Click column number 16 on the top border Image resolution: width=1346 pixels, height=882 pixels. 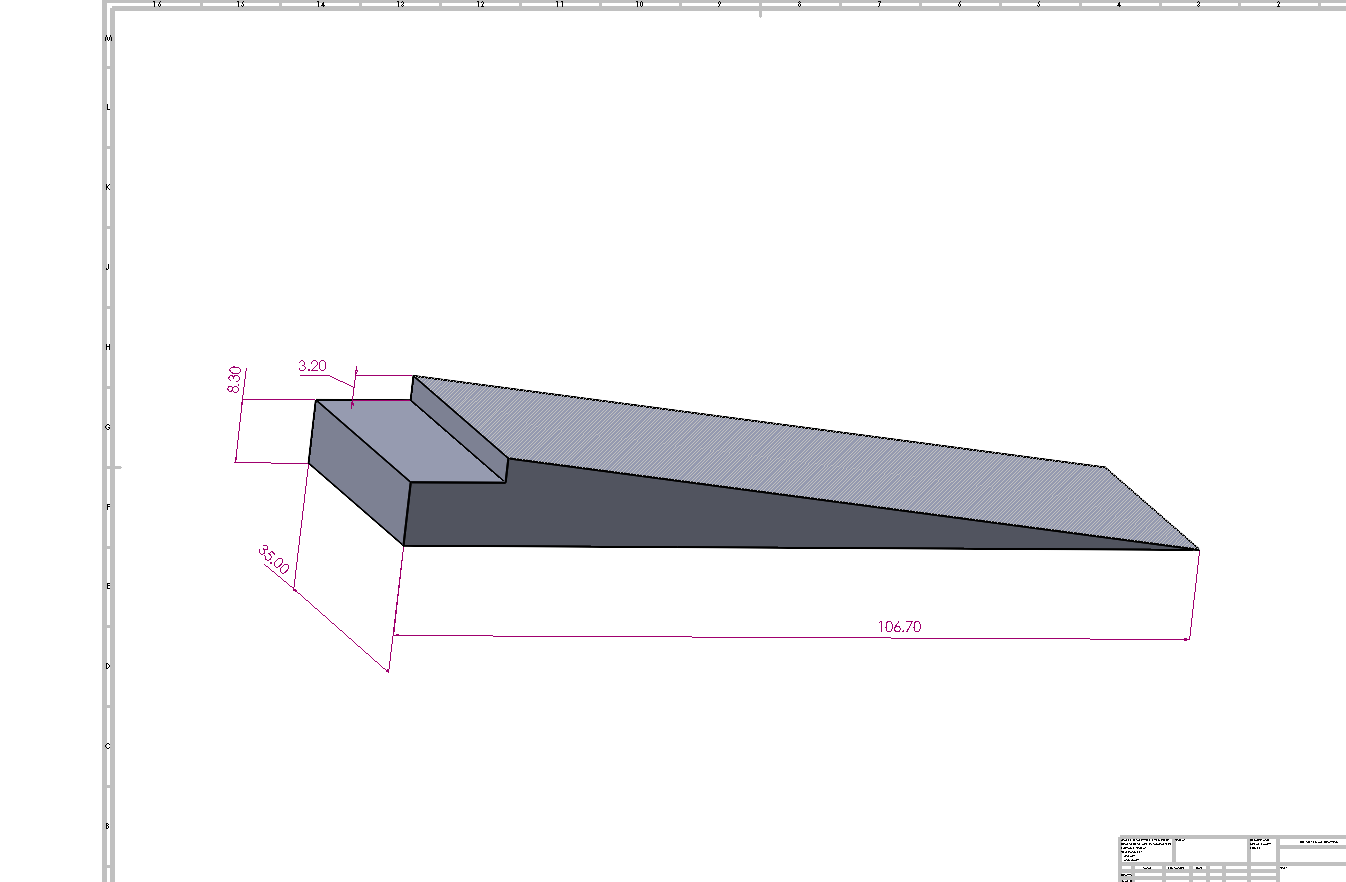[155, 5]
